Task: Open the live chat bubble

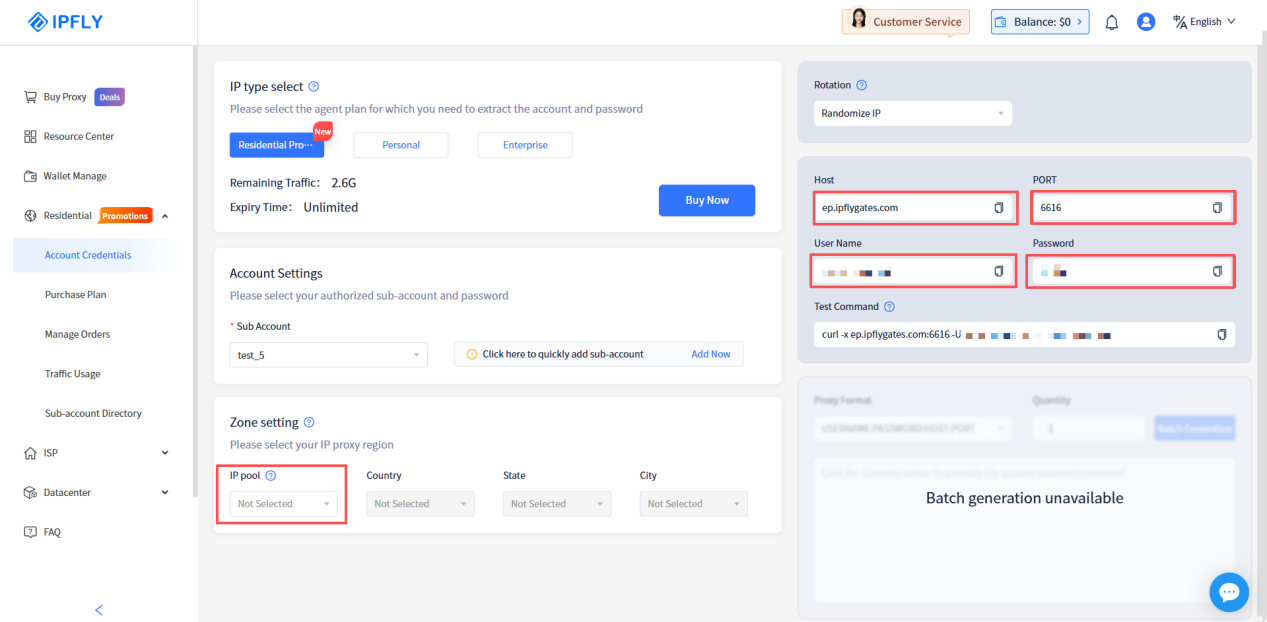Action: click(1229, 592)
